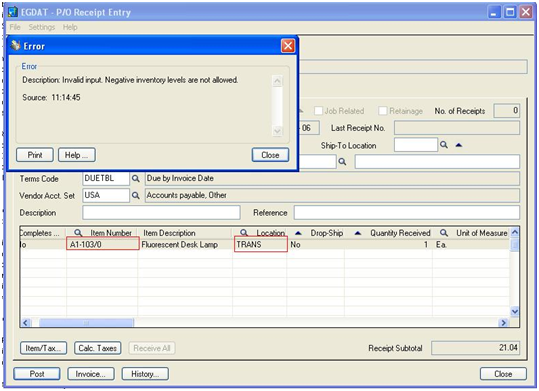The height and width of the screenshot is (391, 539).
Task: Click the grid scroll left arrow
Action: pos(25,323)
